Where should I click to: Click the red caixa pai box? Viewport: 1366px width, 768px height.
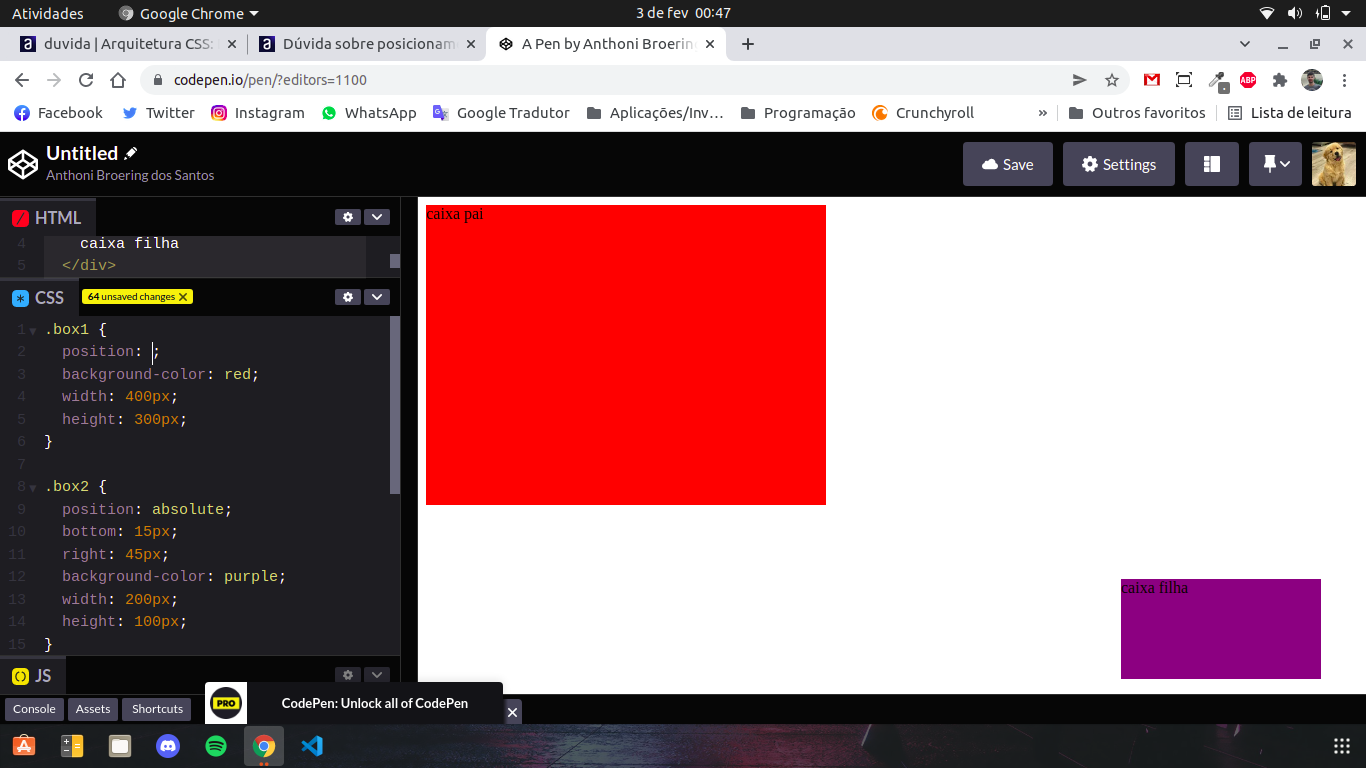[626, 355]
